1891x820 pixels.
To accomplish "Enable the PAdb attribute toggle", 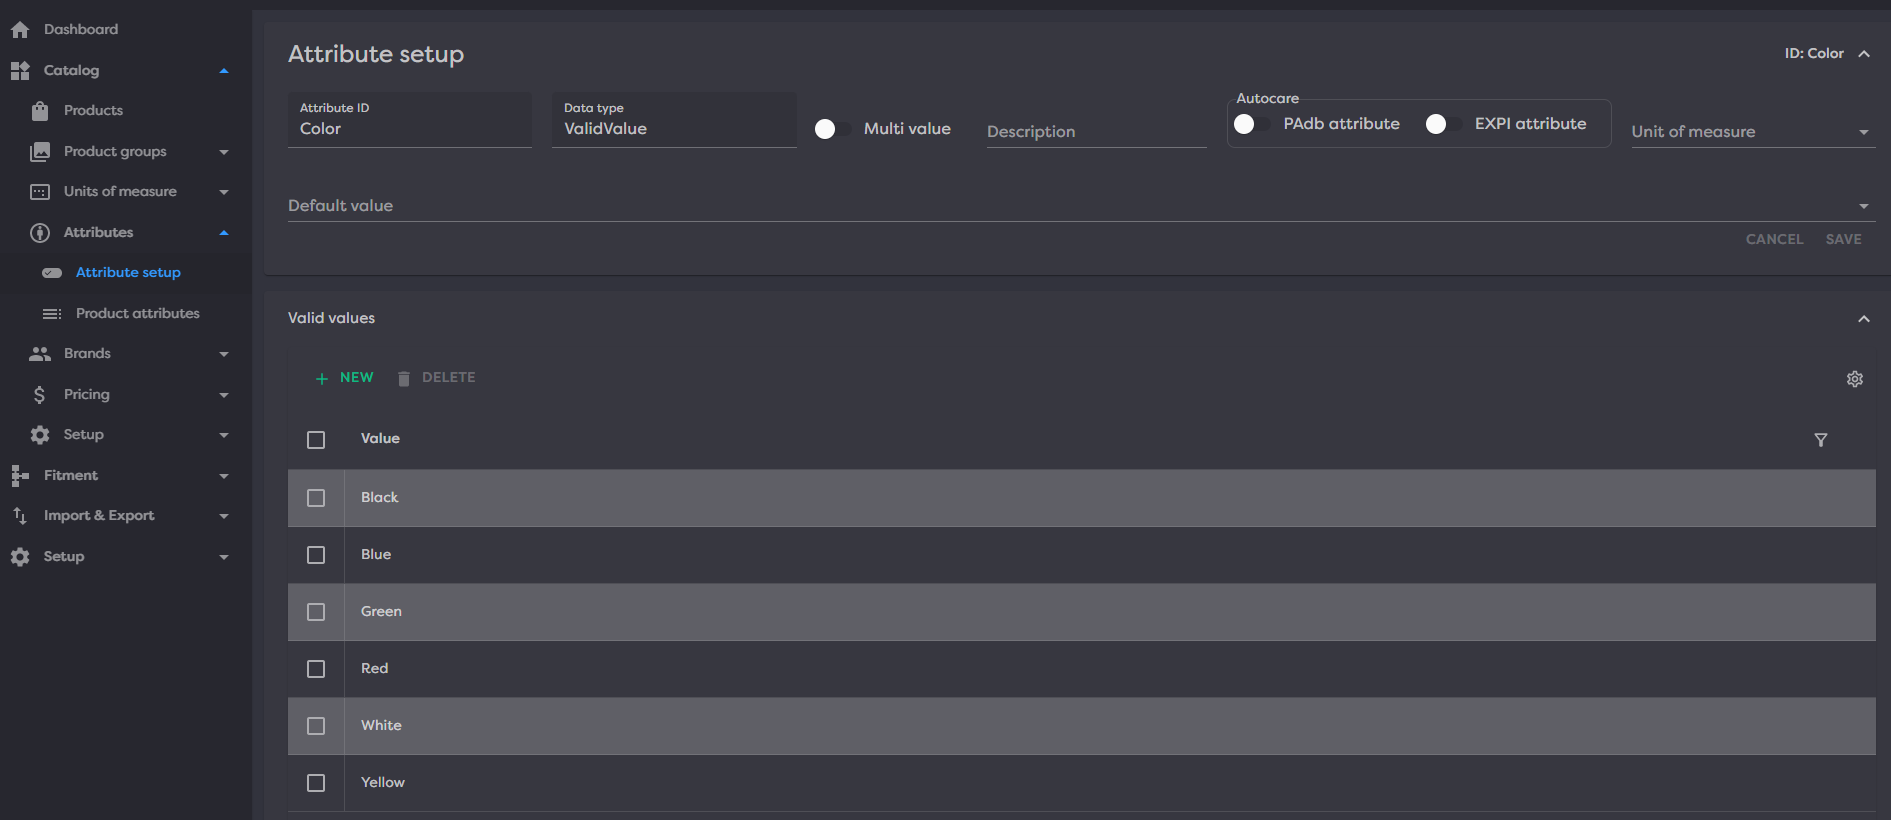I will (1251, 124).
